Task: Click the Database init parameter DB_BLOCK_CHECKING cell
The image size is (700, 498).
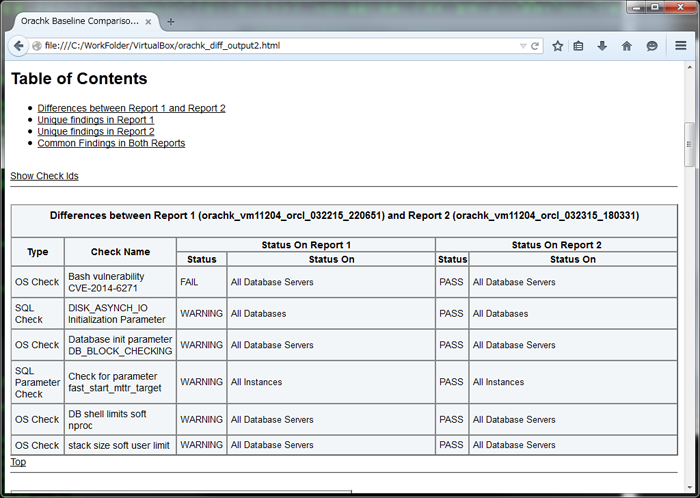Action: 120,345
